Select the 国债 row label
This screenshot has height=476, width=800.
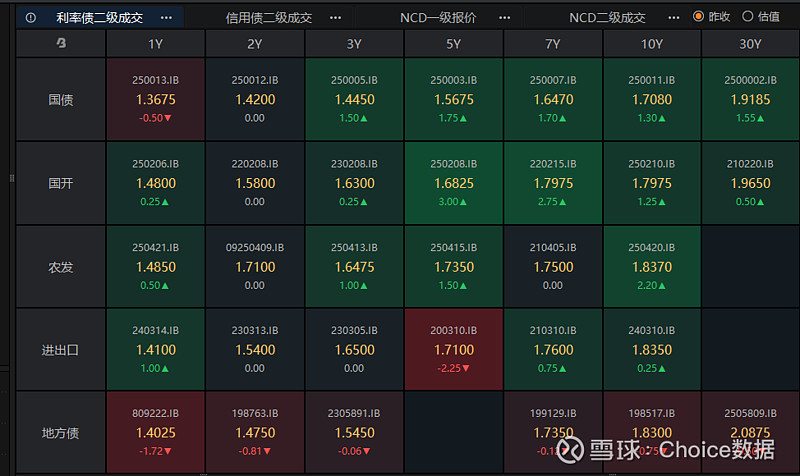[x=61, y=99]
